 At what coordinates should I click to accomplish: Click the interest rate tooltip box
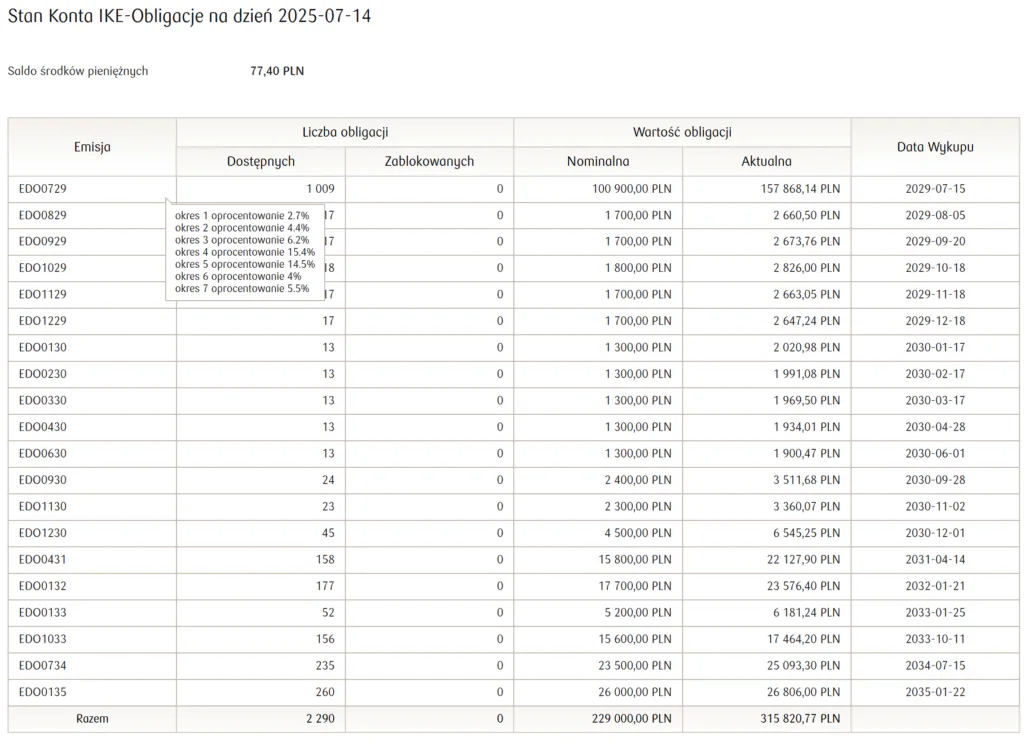point(245,252)
